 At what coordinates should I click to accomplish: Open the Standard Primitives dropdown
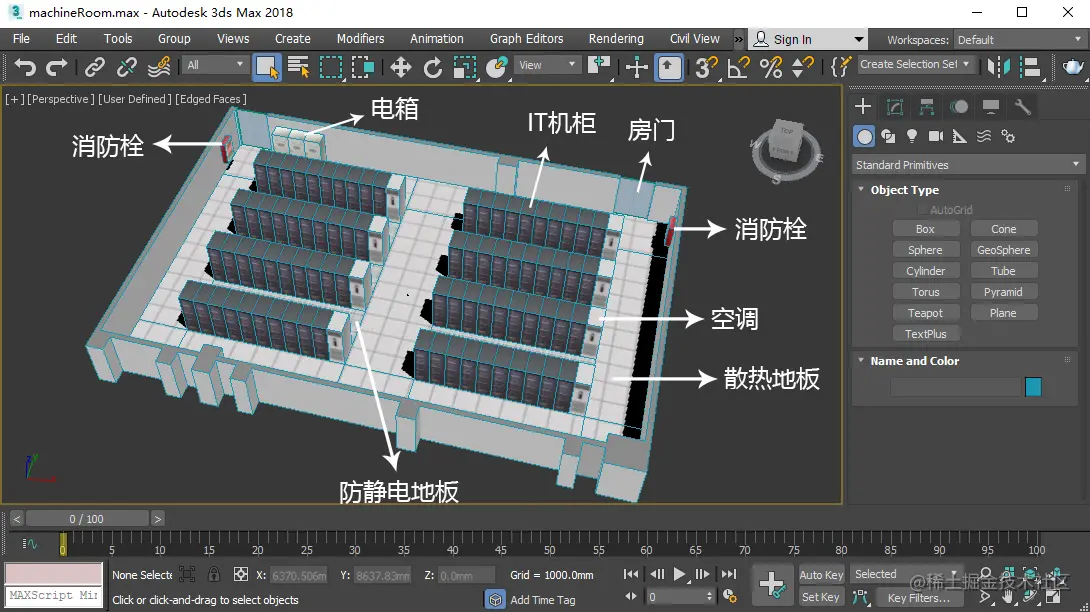pyautogui.click(x=966, y=164)
